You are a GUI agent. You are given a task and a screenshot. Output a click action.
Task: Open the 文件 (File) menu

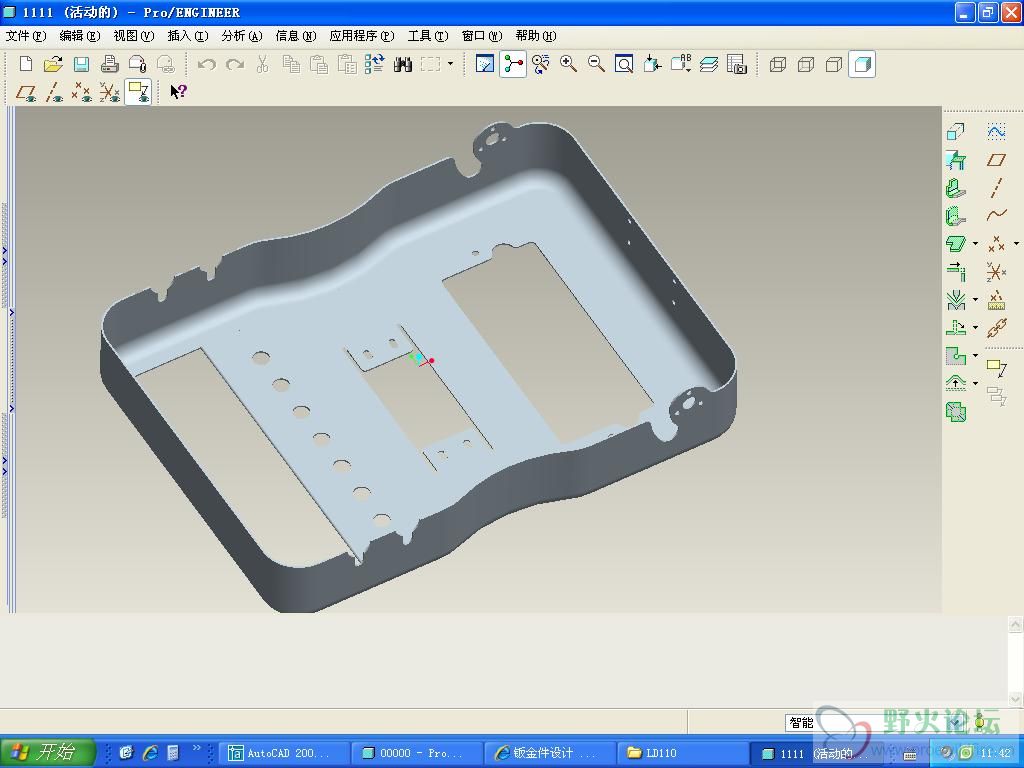pyautogui.click(x=26, y=36)
